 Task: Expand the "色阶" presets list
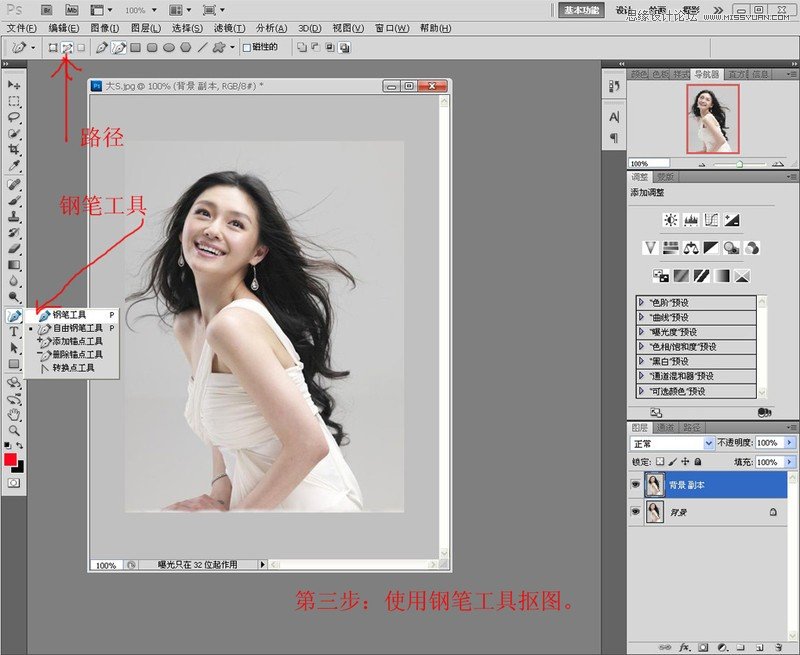641,302
